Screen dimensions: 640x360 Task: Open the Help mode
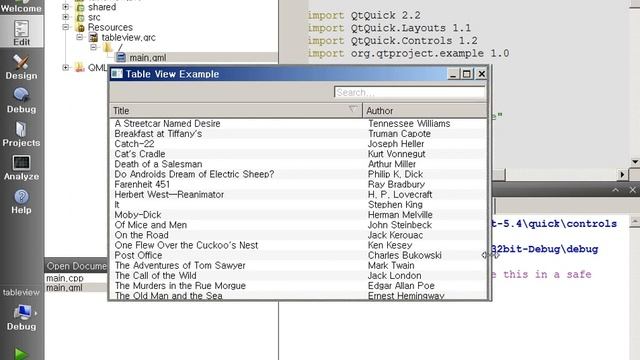tap(21, 201)
